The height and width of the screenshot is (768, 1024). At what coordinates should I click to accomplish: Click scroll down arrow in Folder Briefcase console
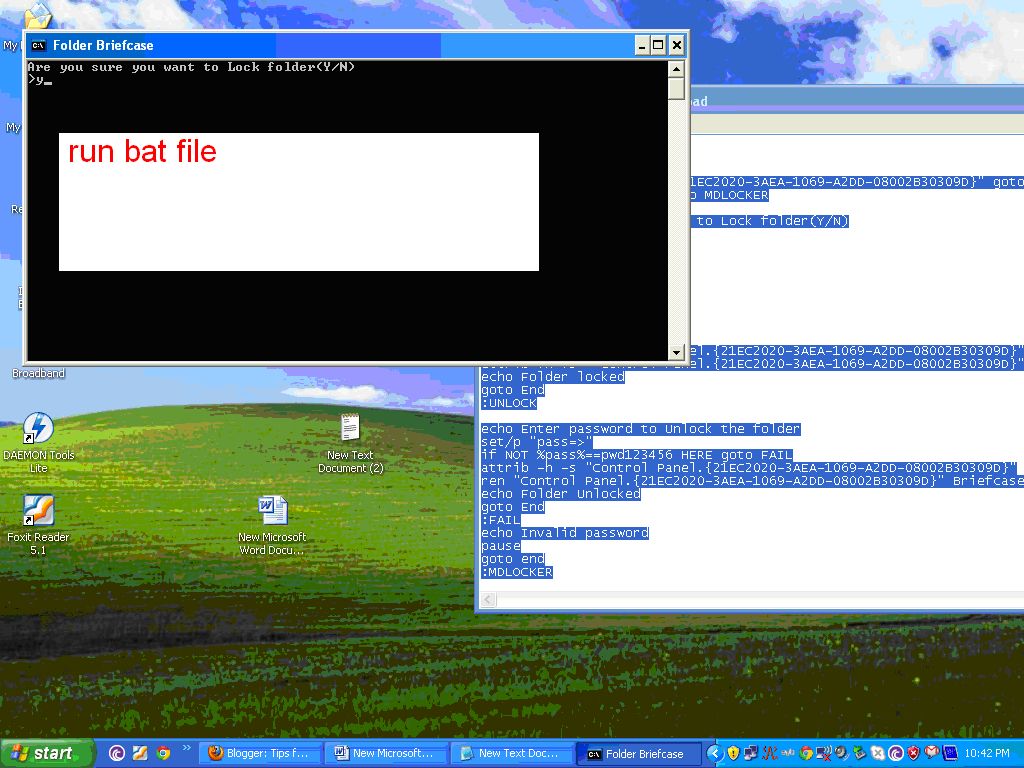point(676,353)
